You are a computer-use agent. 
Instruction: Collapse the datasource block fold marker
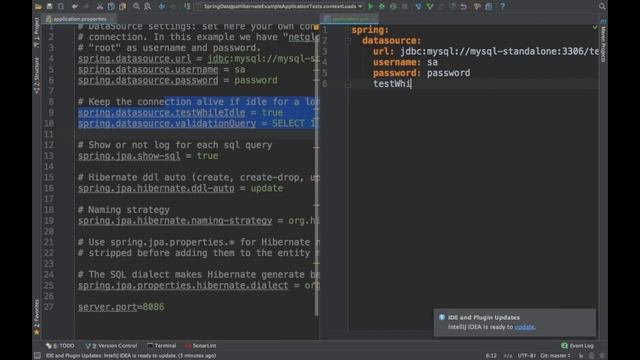348,40
